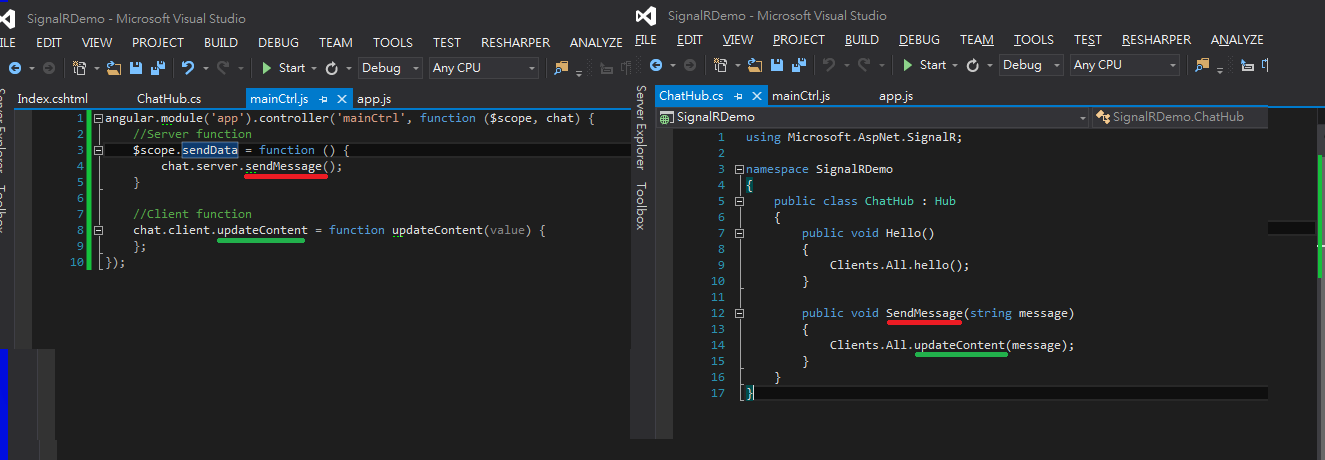
Task: Click New Project icon in right window
Action: (720, 65)
